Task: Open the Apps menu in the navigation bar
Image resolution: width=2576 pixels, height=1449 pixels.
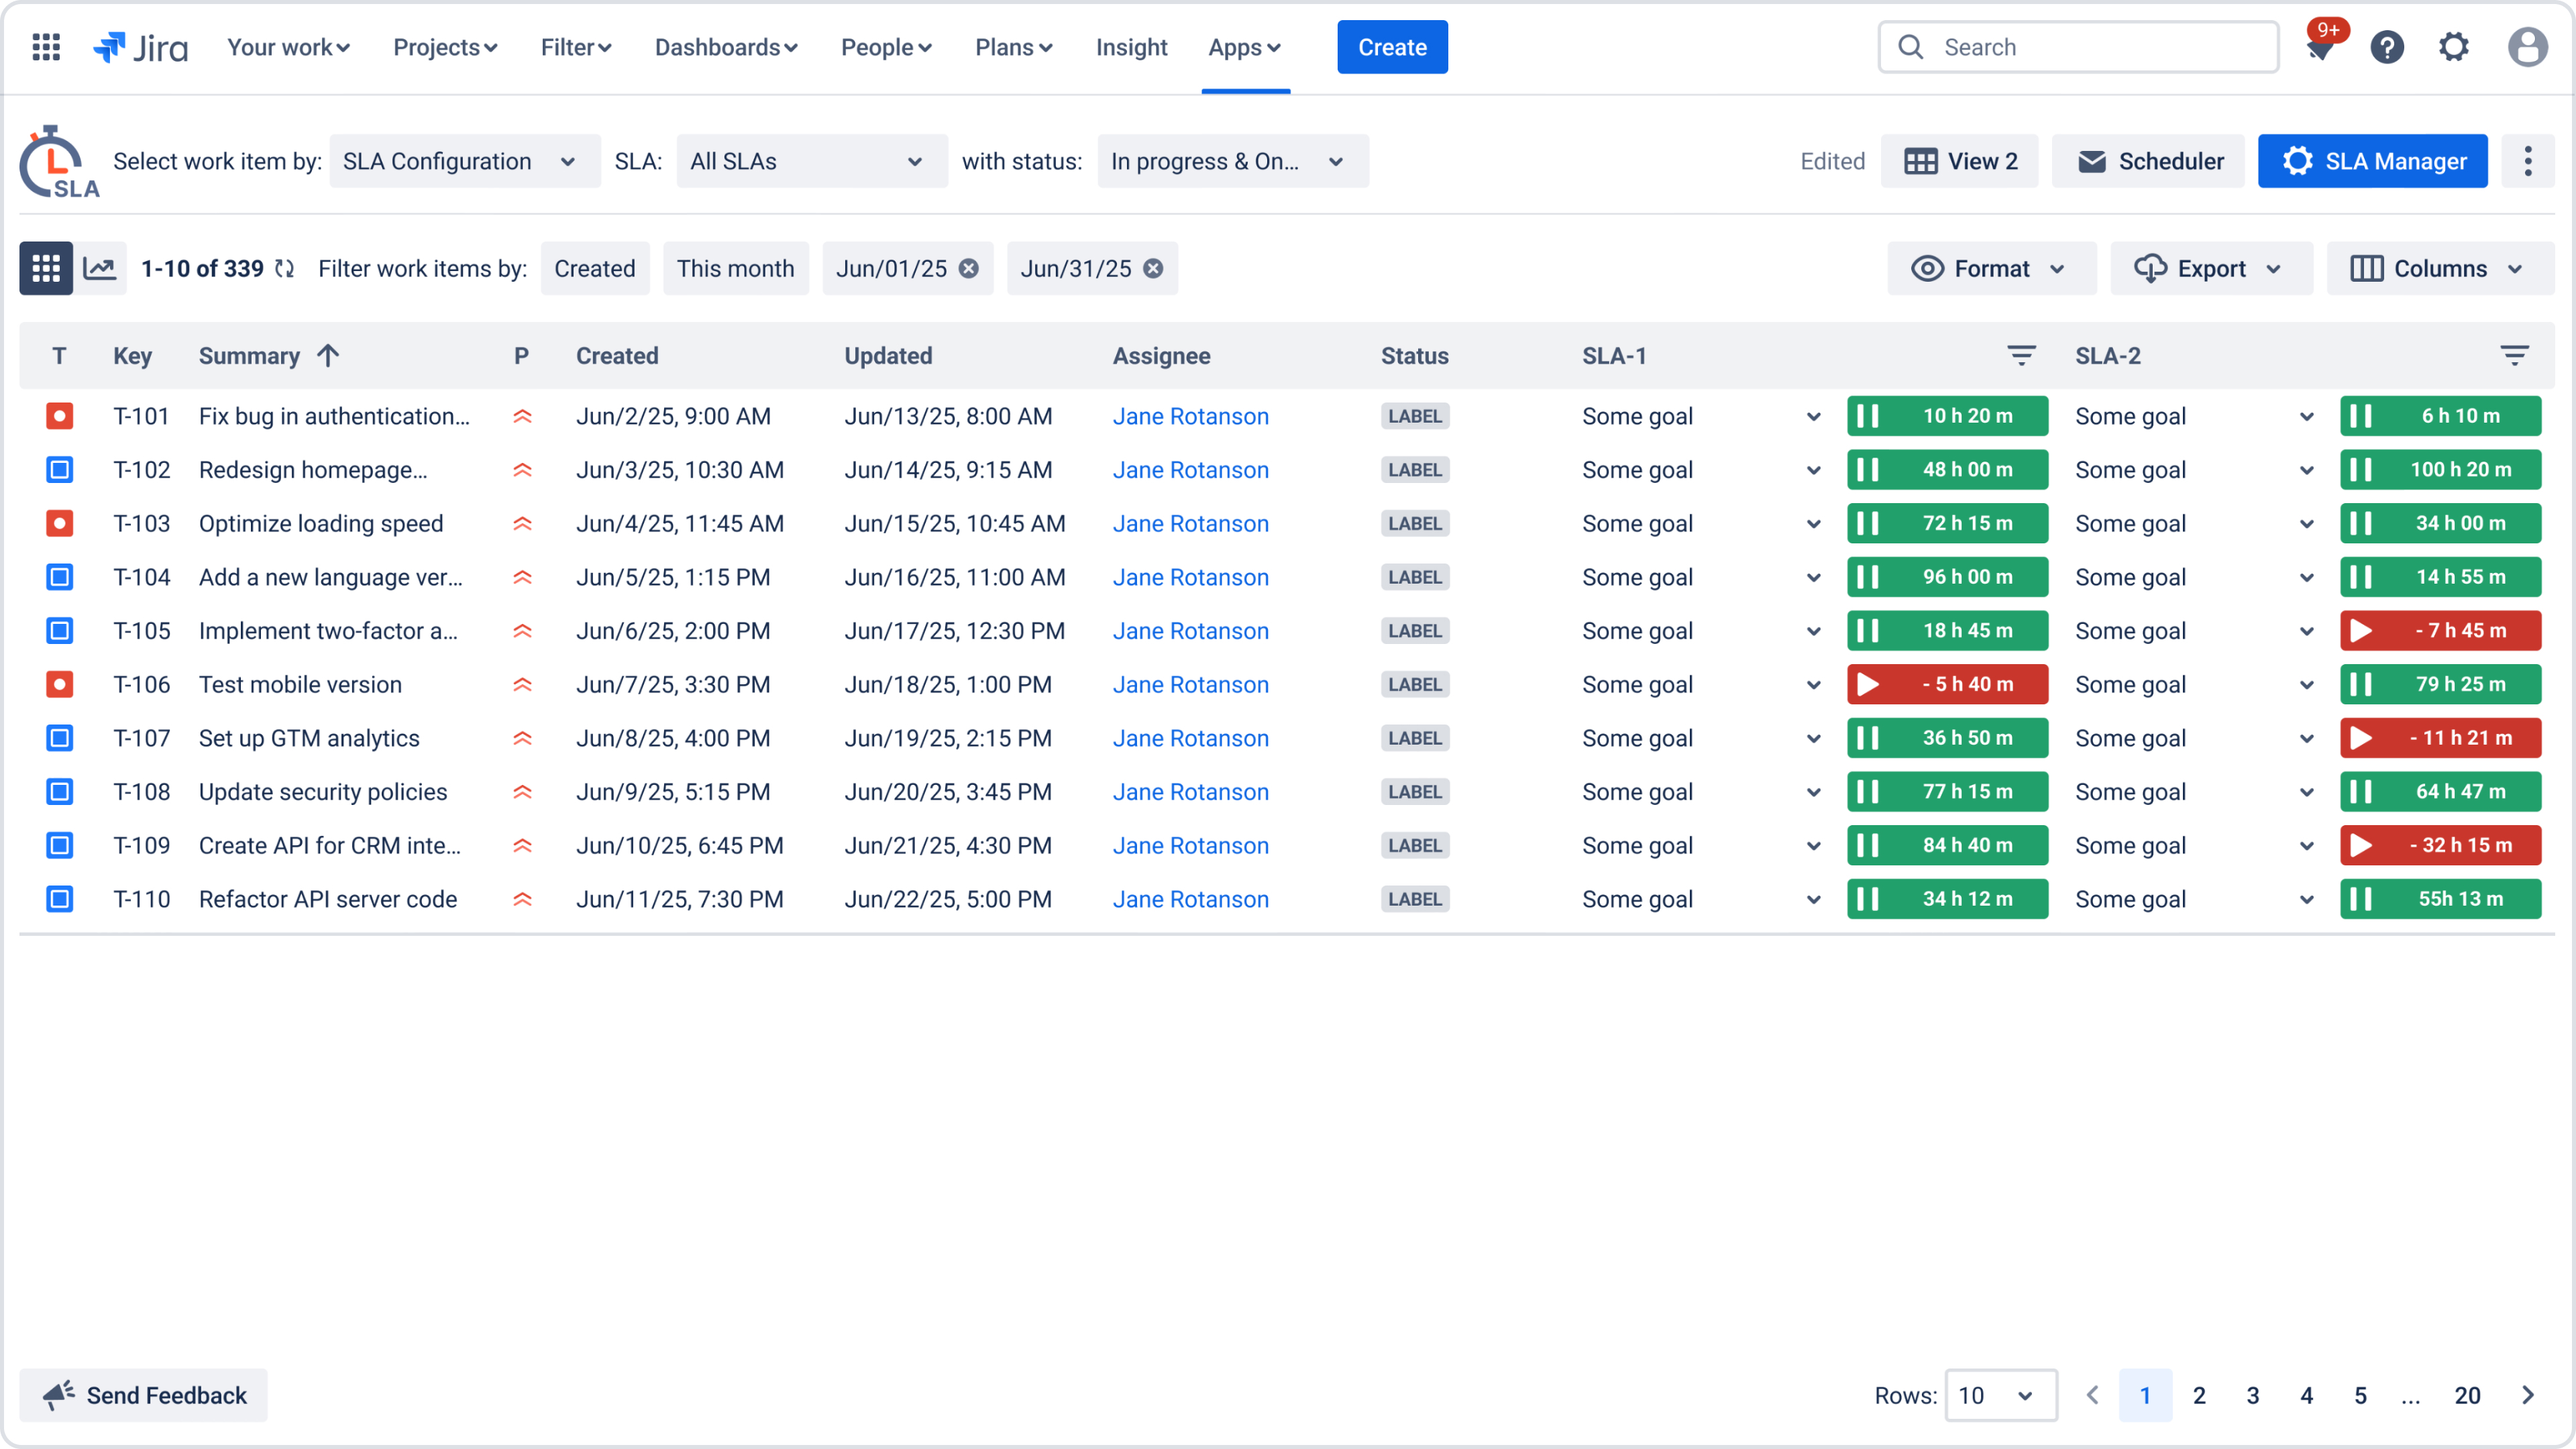Action: click(1244, 47)
